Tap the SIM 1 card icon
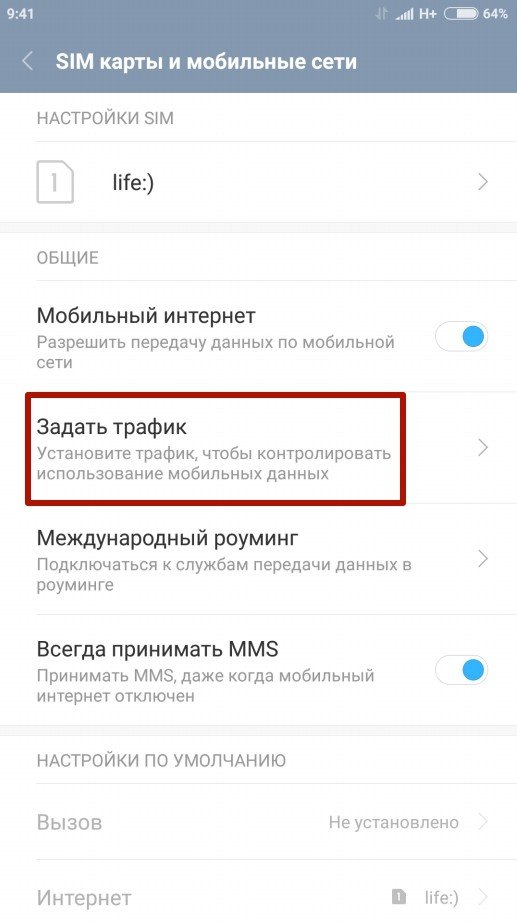Screen dimensions: 517x923 [55, 182]
